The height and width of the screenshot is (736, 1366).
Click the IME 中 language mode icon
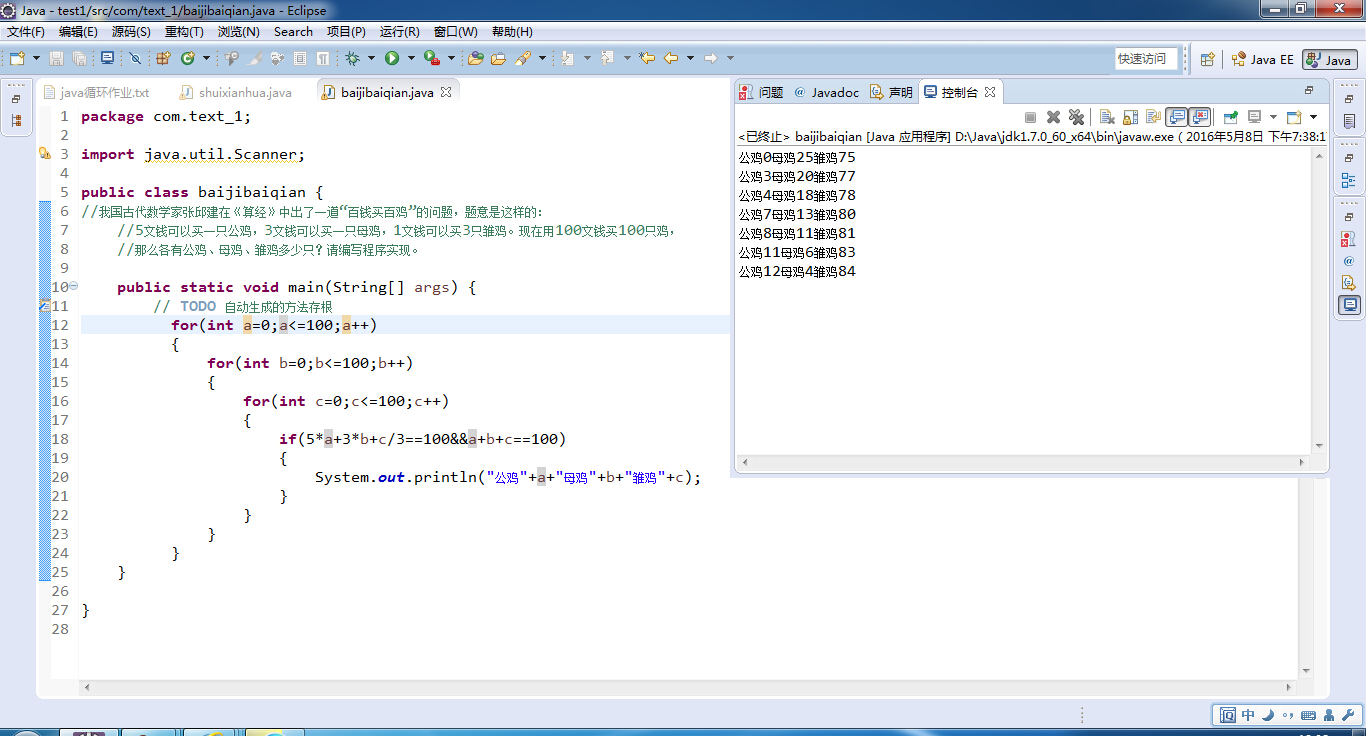1248,715
